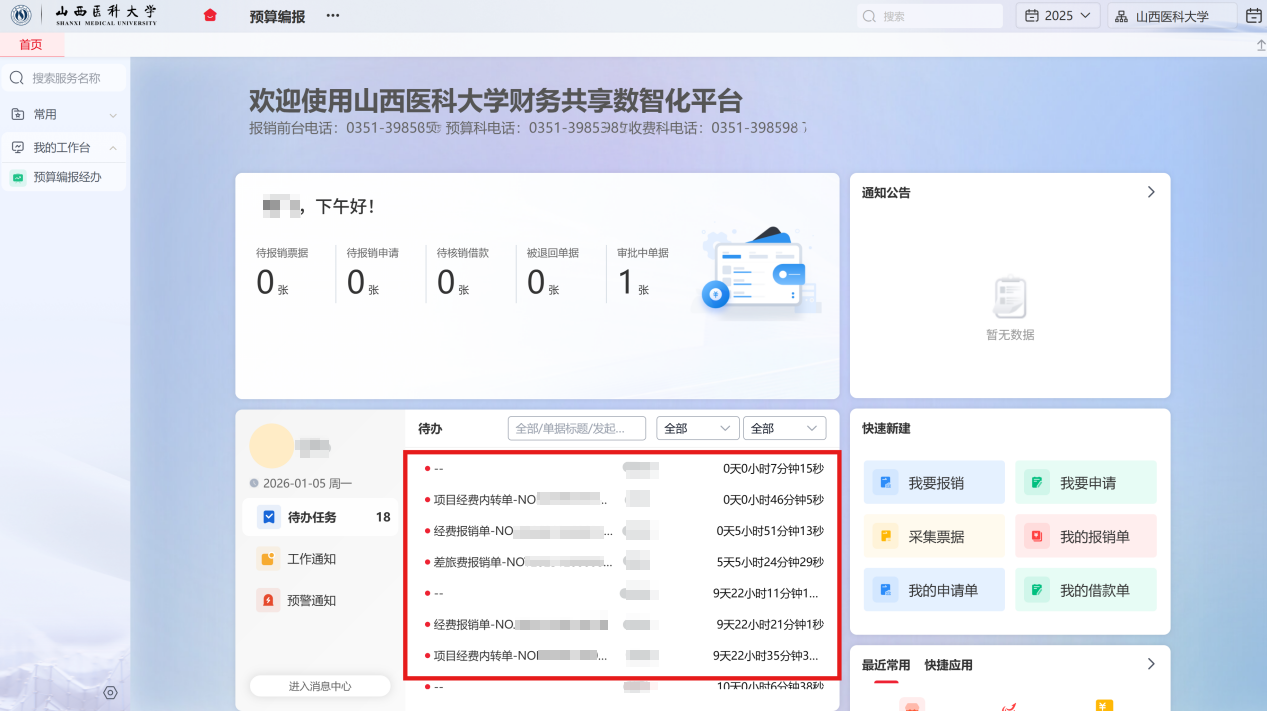This screenshot has width=1267, height=711.
Task: Expand the 常用 sidebar section
Action: click(x=113, y=115)
